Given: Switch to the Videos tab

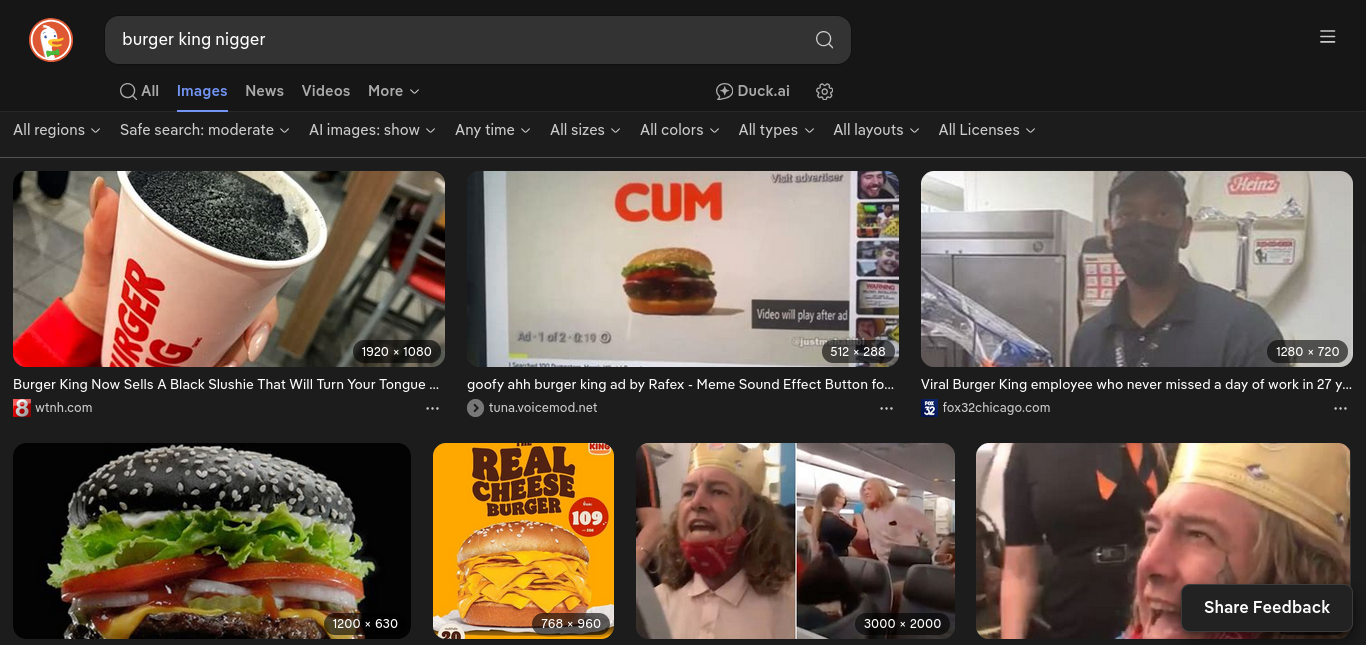Looking at the screenshot, I should coord(326,91).
